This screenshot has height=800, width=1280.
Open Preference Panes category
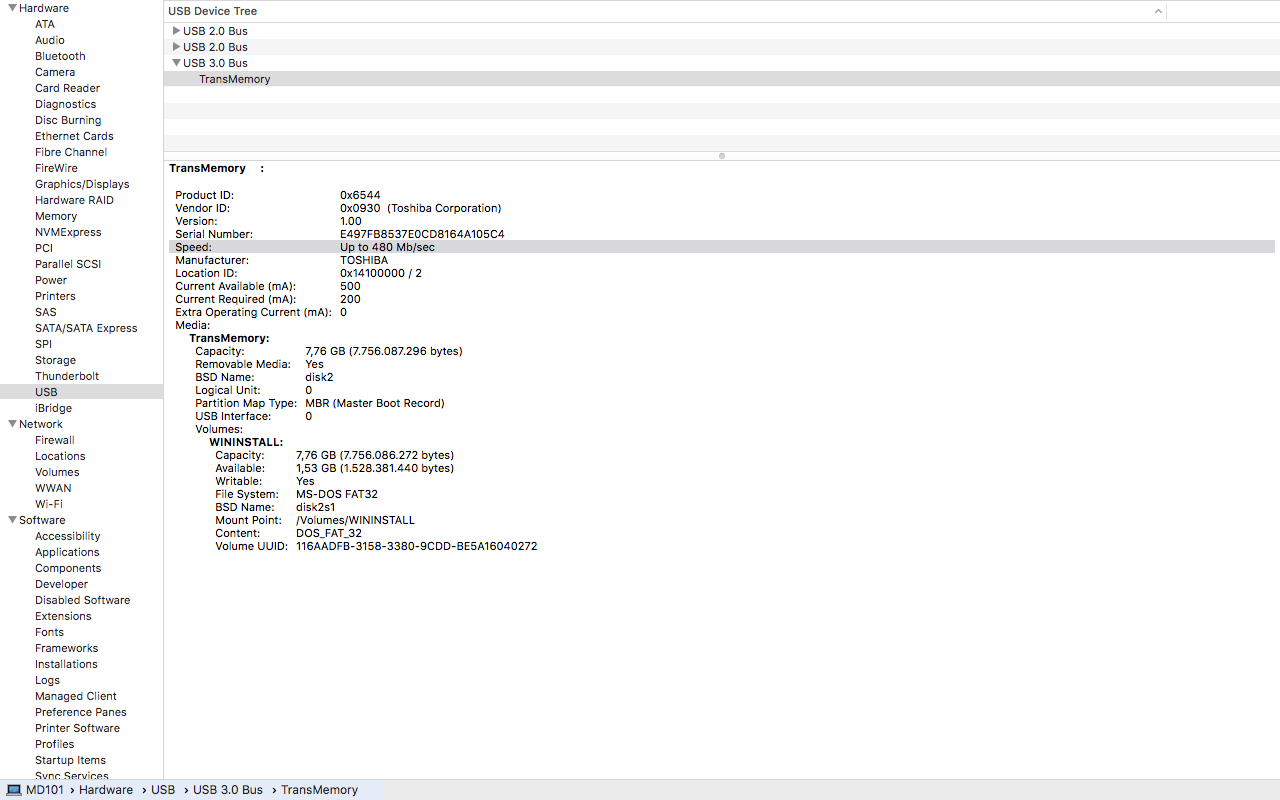coord(81,712)
